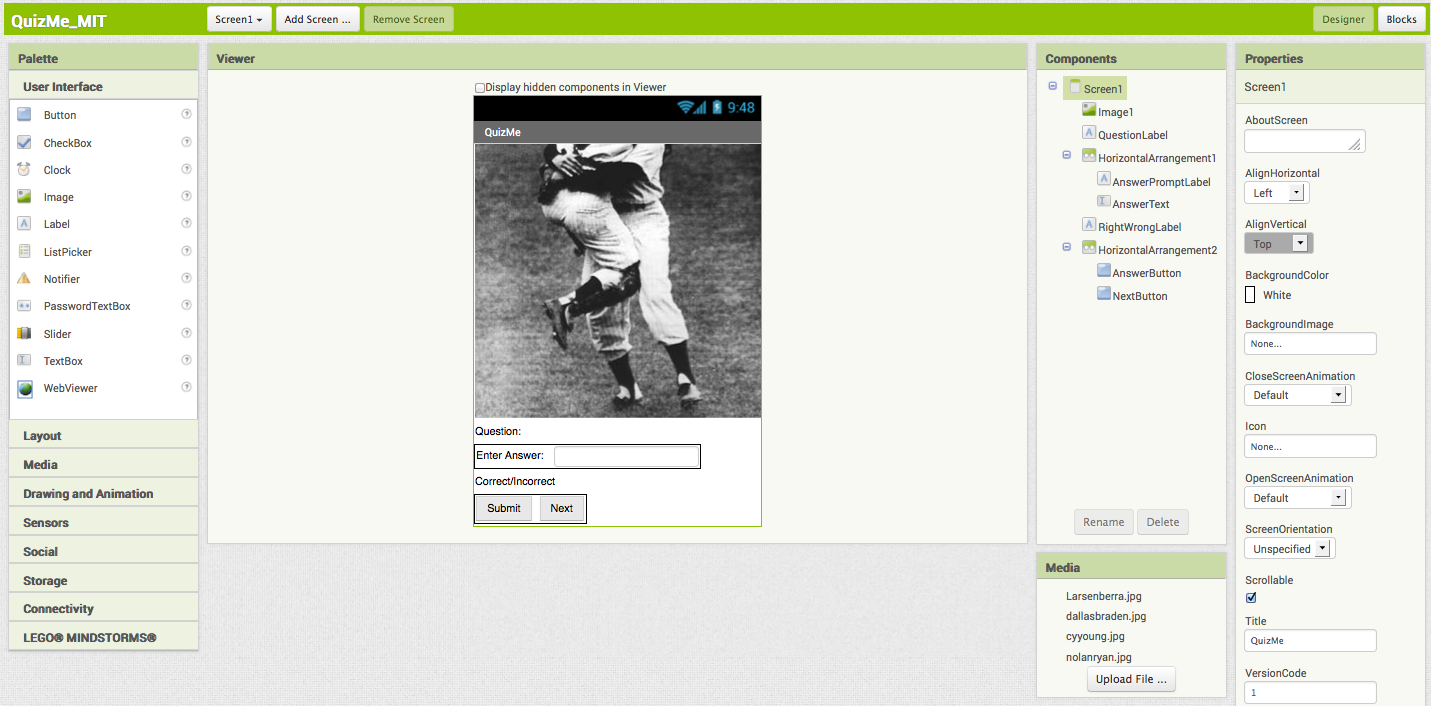The image size is (1431, 706).
Task: Select the CheckBox palette icon
Action: pos(24,143)
